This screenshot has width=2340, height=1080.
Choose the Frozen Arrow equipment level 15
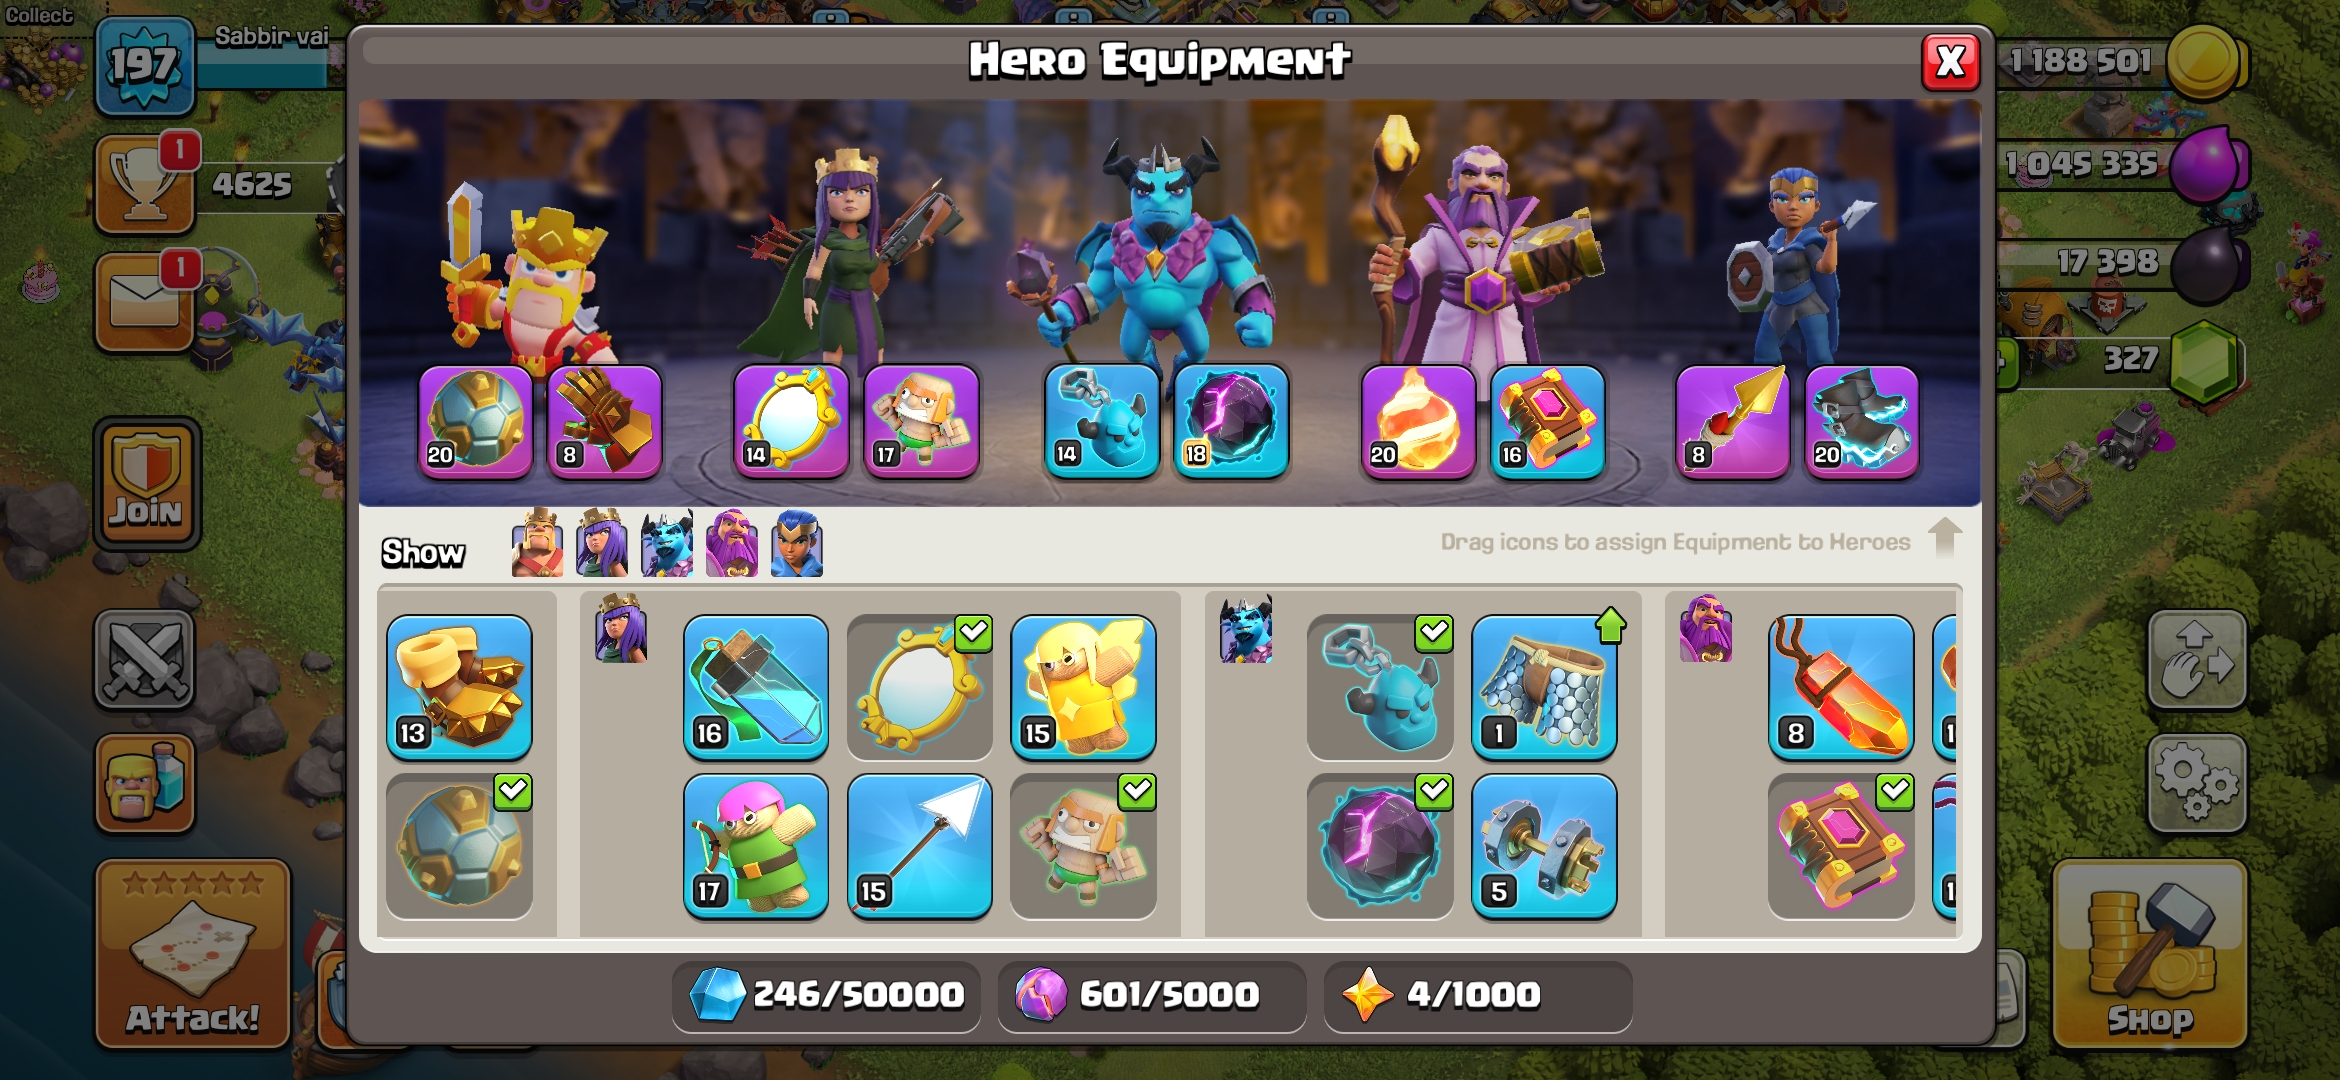click(x=920, y=846)
